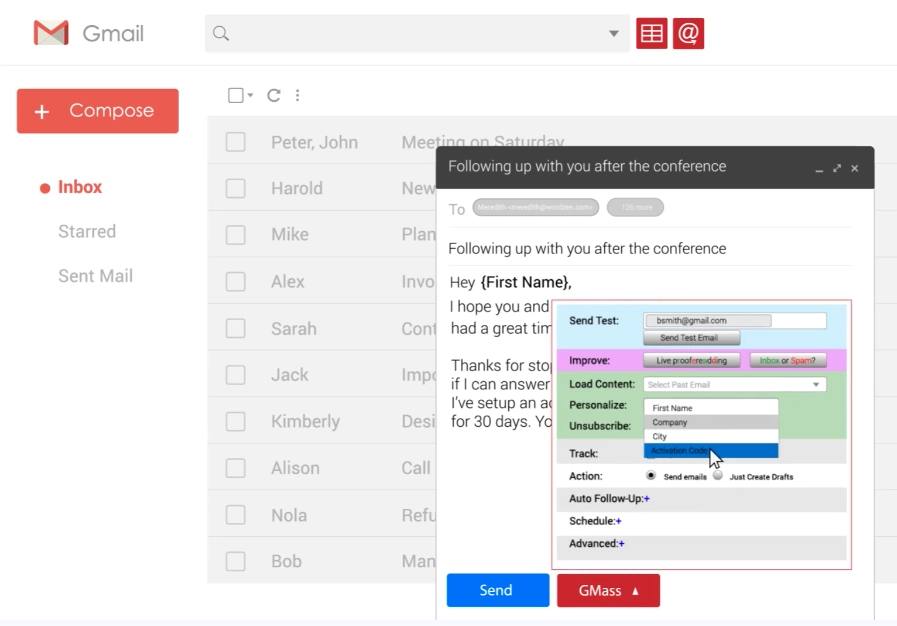
Task: Click the GMass spreadsheet icon button
Action: (652, 33)
